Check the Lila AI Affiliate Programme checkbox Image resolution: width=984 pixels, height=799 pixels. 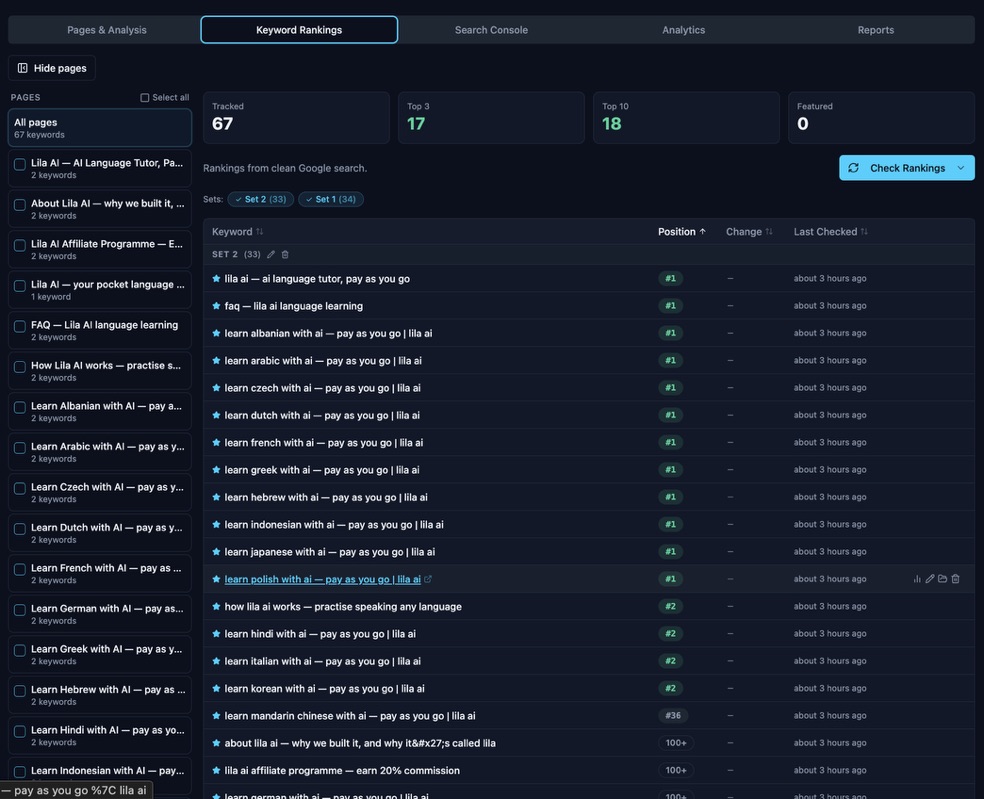tap(20, 245)
